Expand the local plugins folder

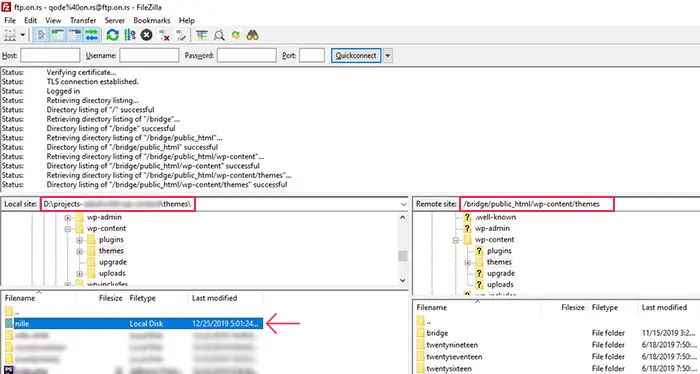(80, 240)
